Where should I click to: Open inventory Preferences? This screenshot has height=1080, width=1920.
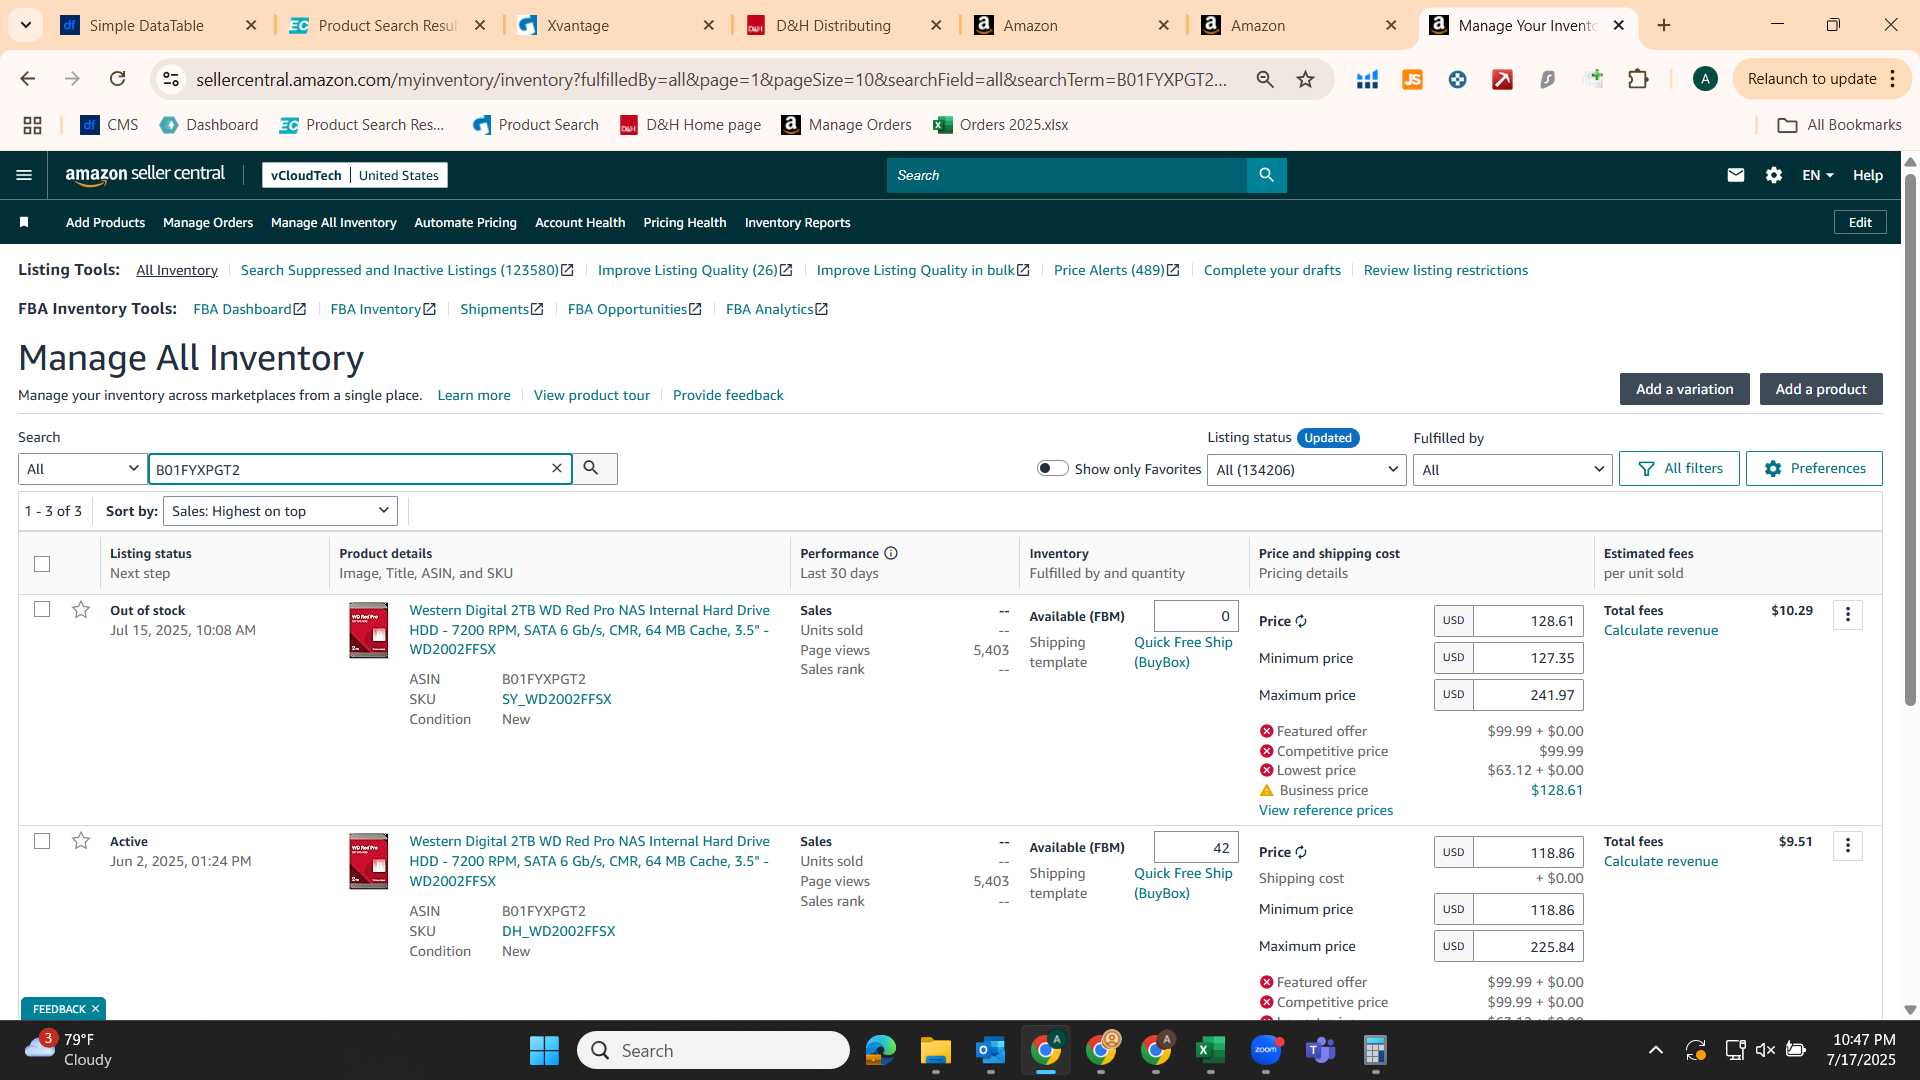click(x=1814, y=468)
